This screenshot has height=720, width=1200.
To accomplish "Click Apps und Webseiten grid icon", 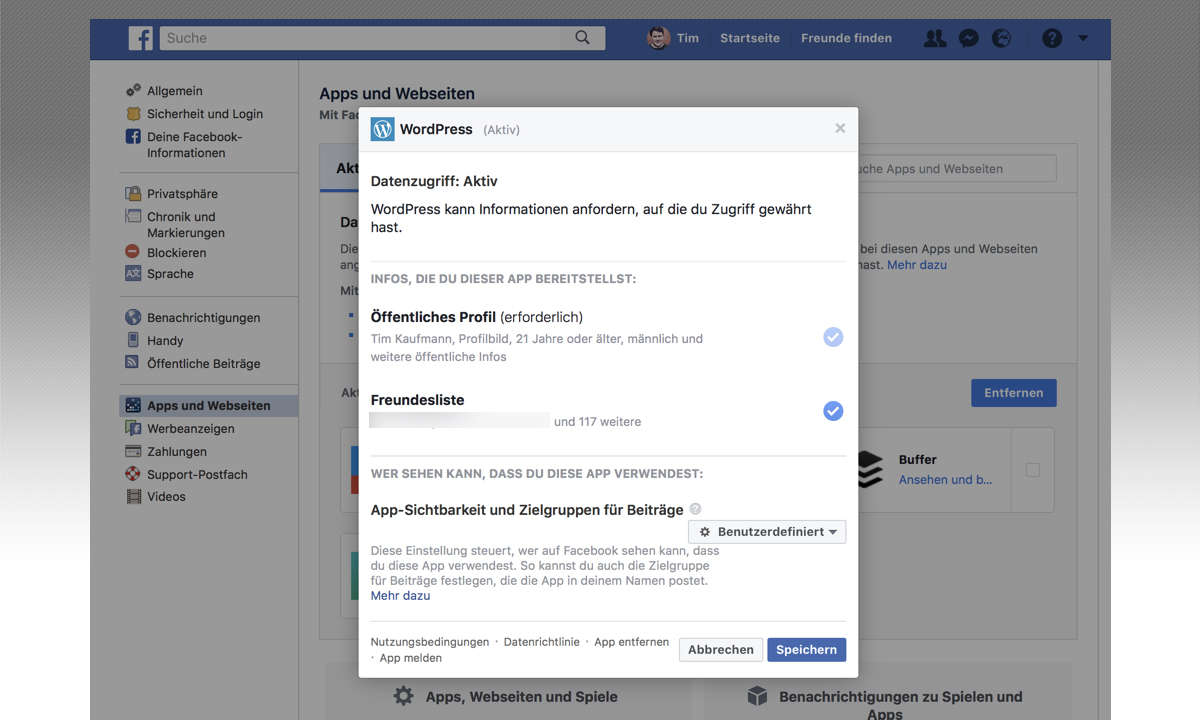I will tap(133, 405).
